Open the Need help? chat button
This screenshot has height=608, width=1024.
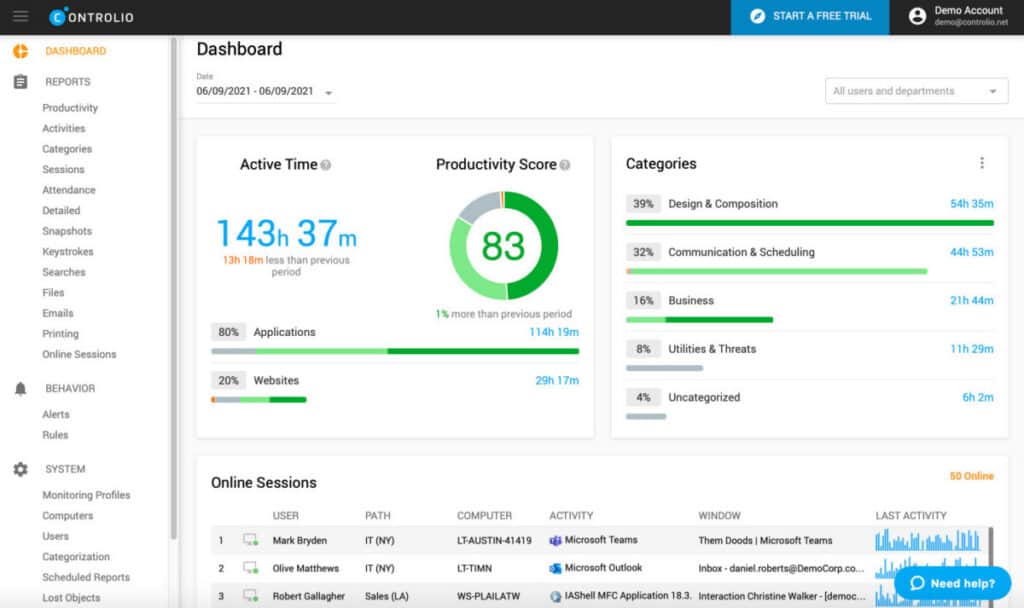pos(952,583)
